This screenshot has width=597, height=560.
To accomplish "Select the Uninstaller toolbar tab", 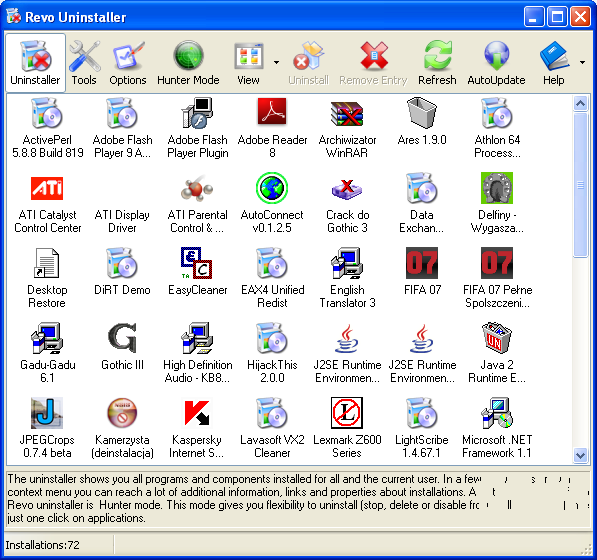I will [x=35, y=63].
